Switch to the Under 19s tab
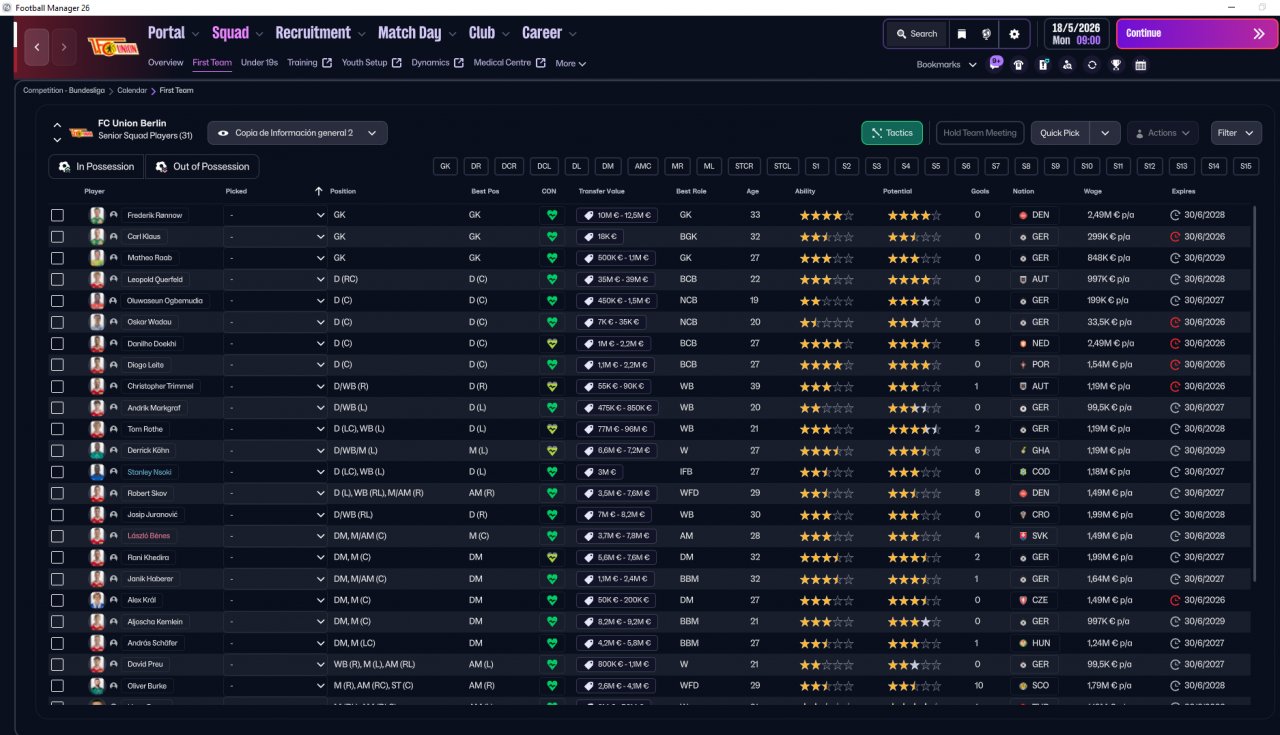This screenshot has height=735, width=1280. 259,63
